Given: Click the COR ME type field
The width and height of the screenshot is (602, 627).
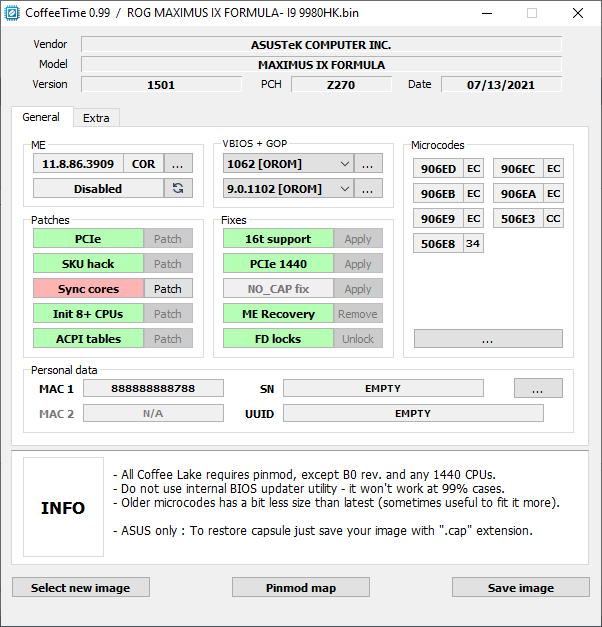Looking at the screenshot, I should click(x=144, y=164).
